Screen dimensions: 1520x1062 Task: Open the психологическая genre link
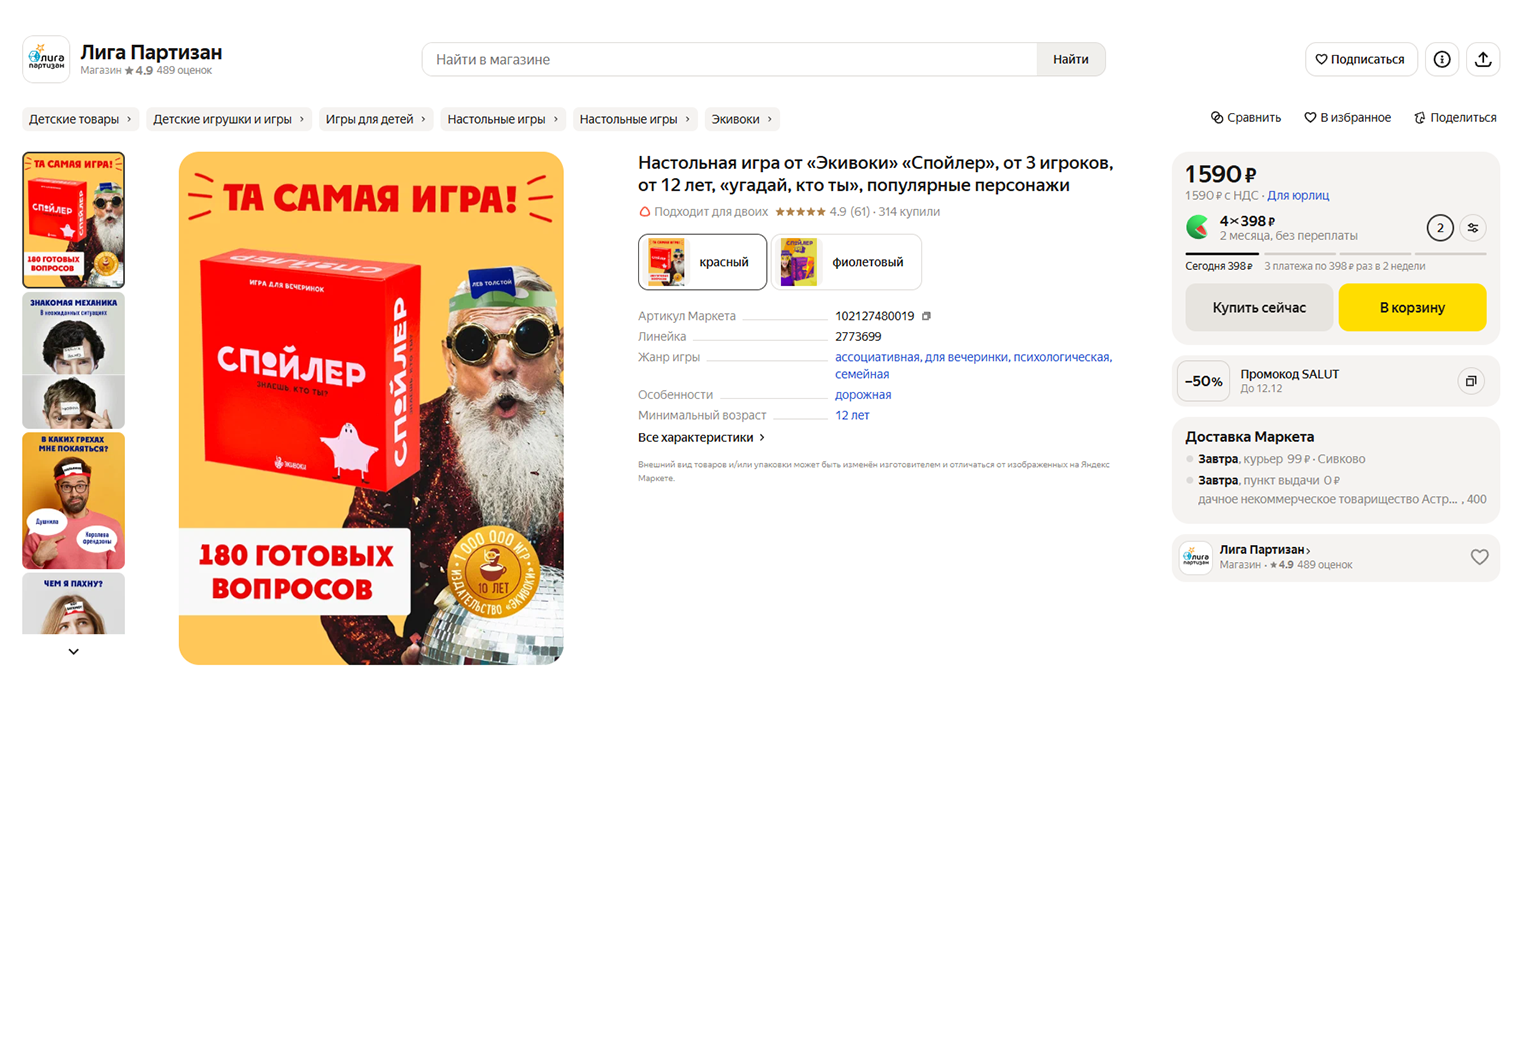1061,357
